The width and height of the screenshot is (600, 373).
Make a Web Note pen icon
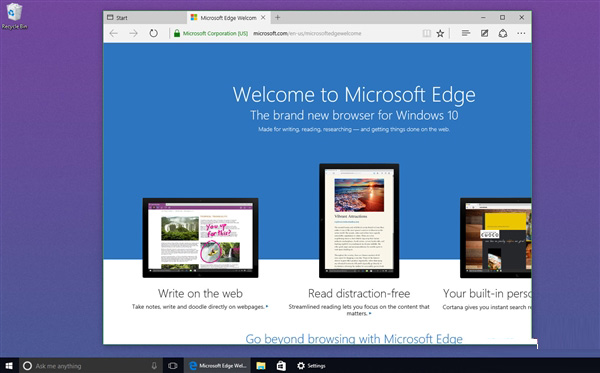(x=484, y=33)
